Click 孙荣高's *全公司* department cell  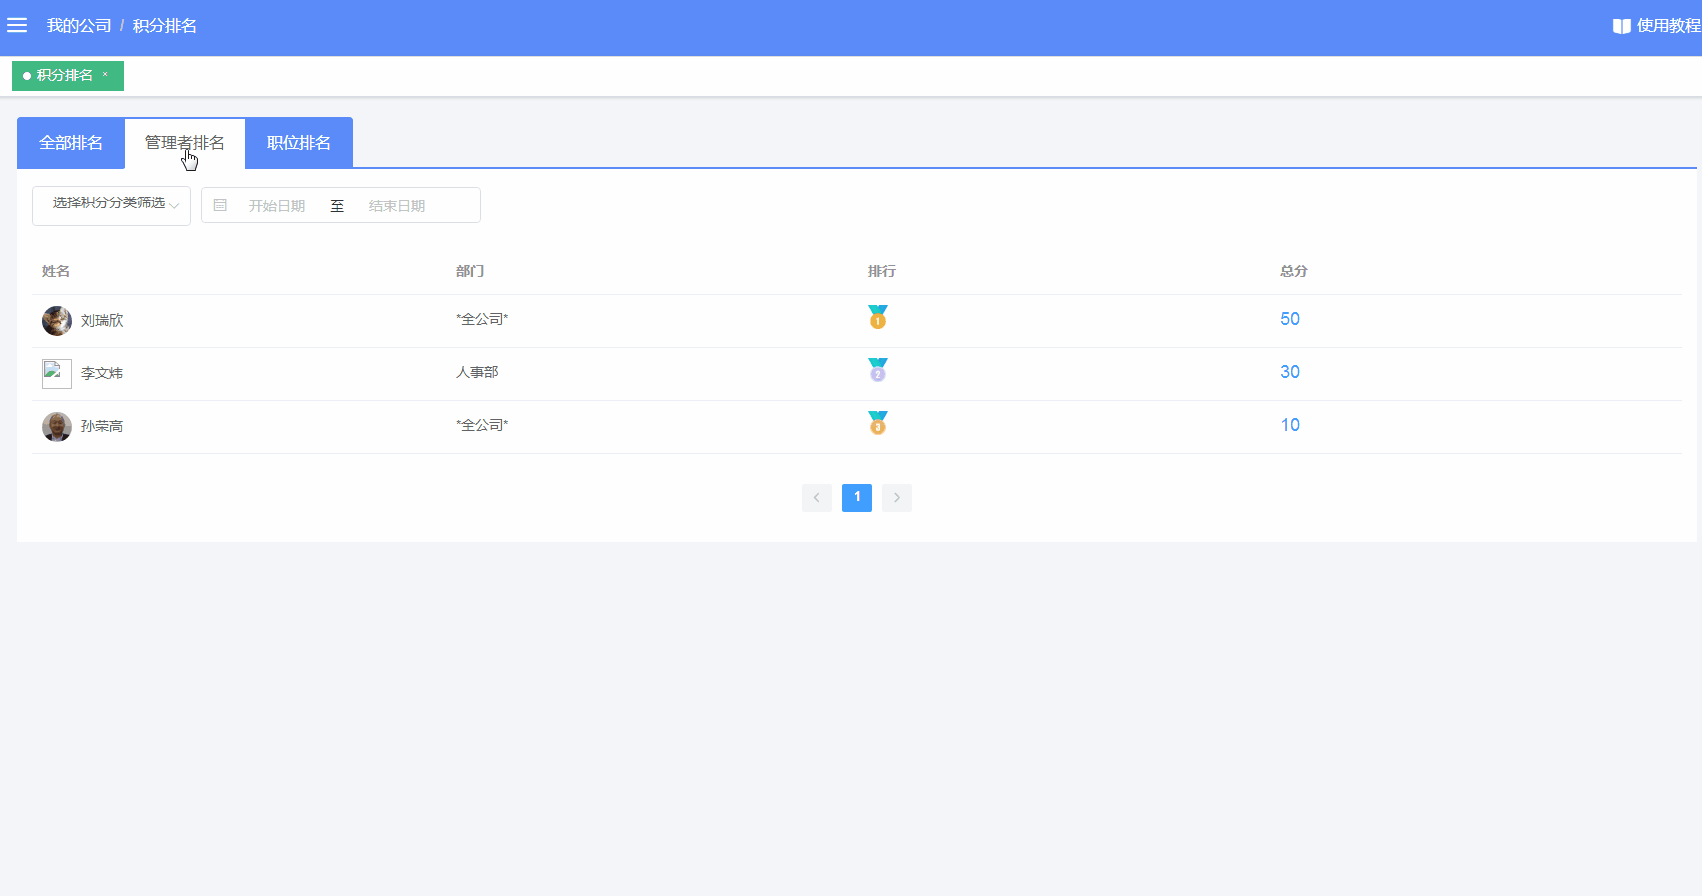coord(482,426)
